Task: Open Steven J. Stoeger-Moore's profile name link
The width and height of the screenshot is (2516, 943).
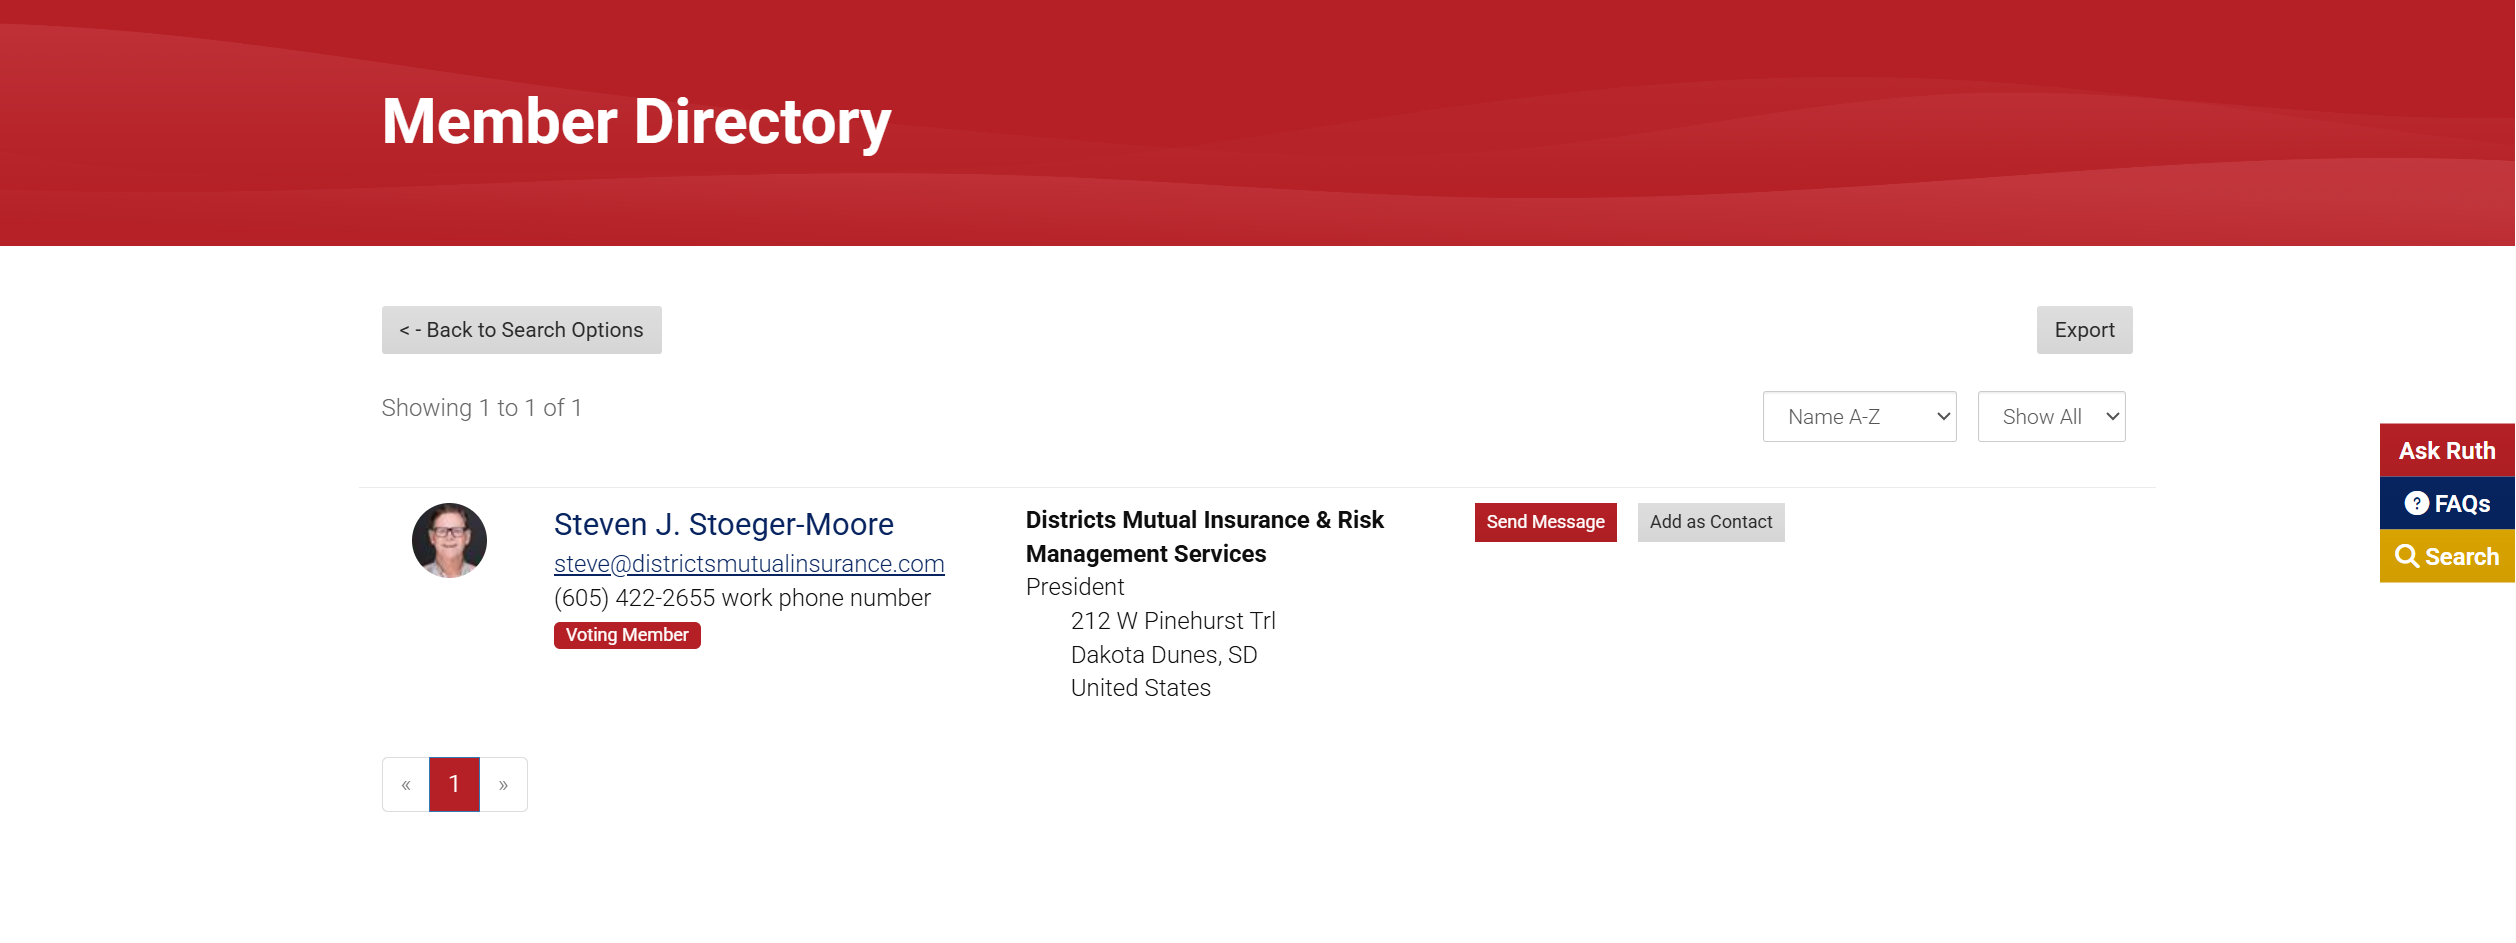Action: [x=723, y=524]
